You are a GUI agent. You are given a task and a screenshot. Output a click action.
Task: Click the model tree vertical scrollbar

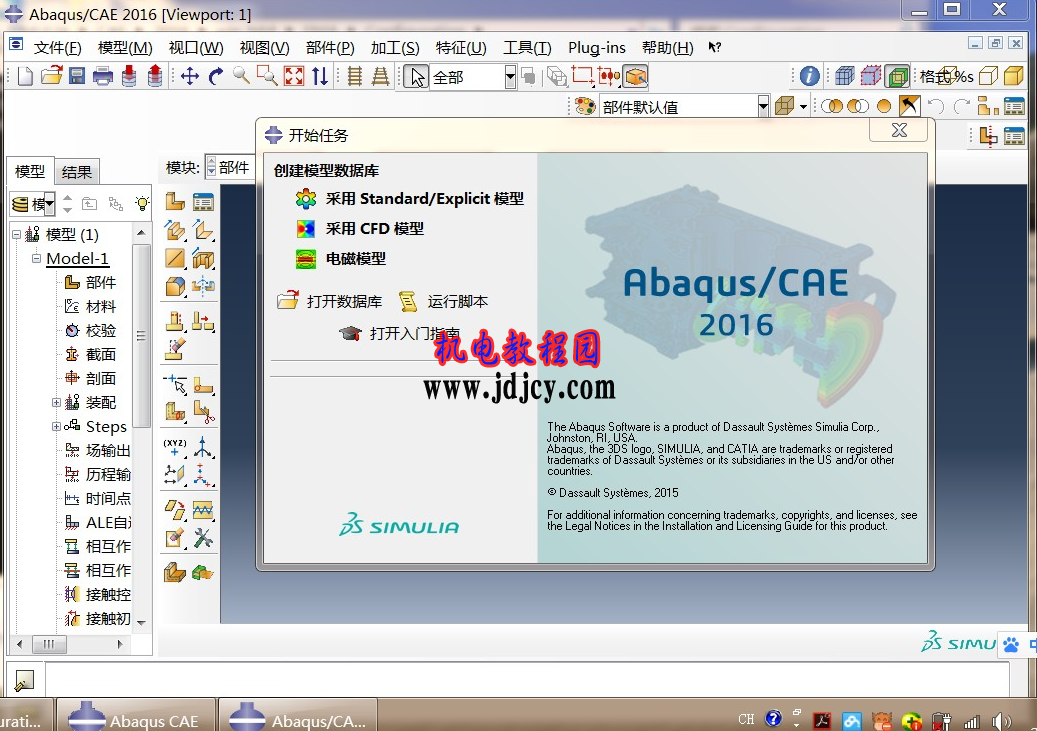click(x=141, y=336)
